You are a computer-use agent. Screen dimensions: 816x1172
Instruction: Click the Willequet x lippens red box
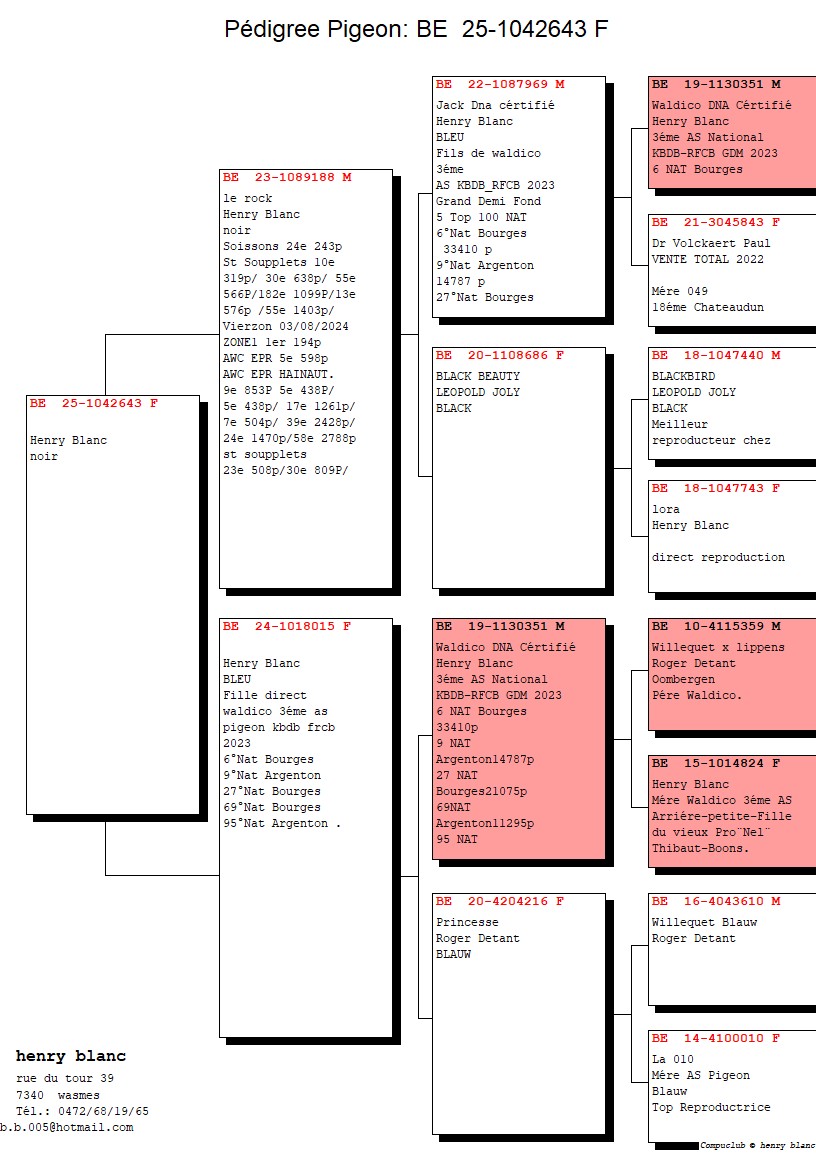pyautogui.click(x=732, y=674)
